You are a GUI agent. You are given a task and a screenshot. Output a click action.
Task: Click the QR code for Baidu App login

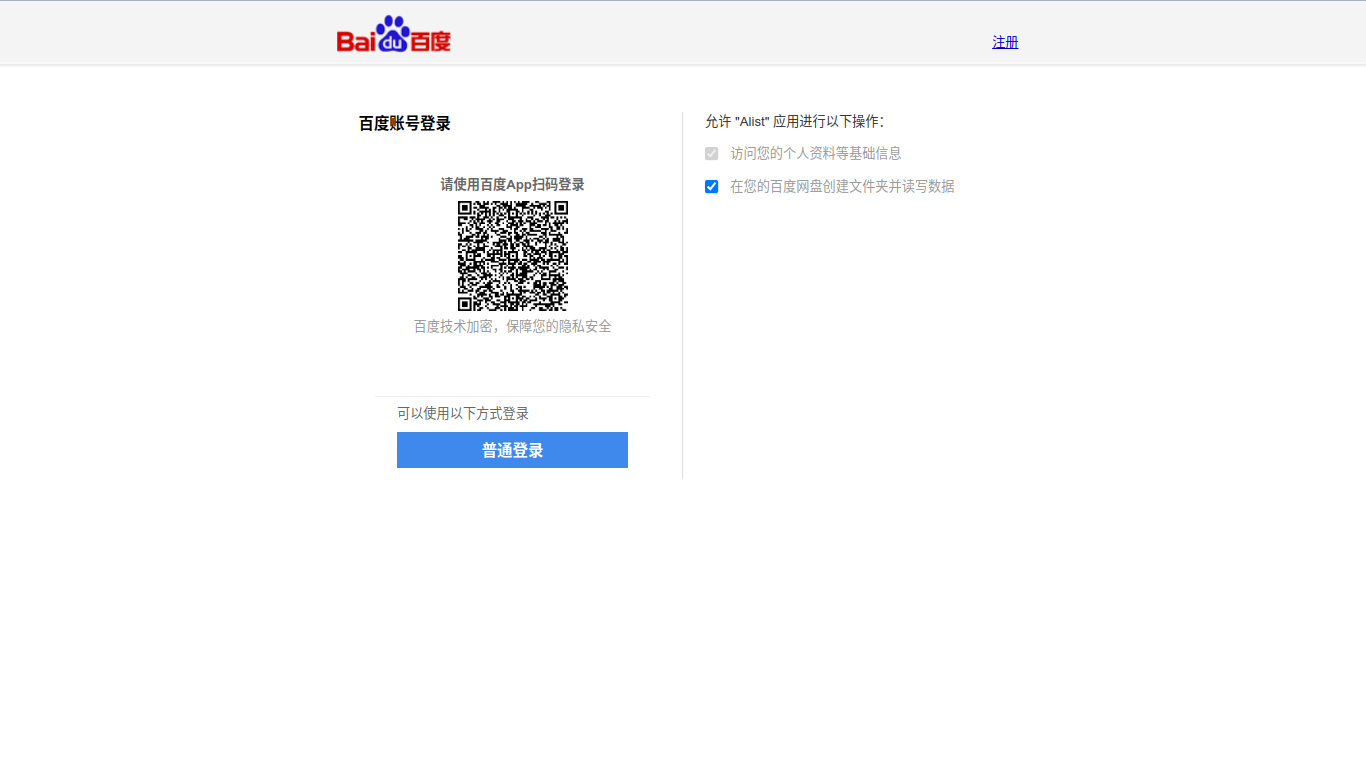coord(513,256)
